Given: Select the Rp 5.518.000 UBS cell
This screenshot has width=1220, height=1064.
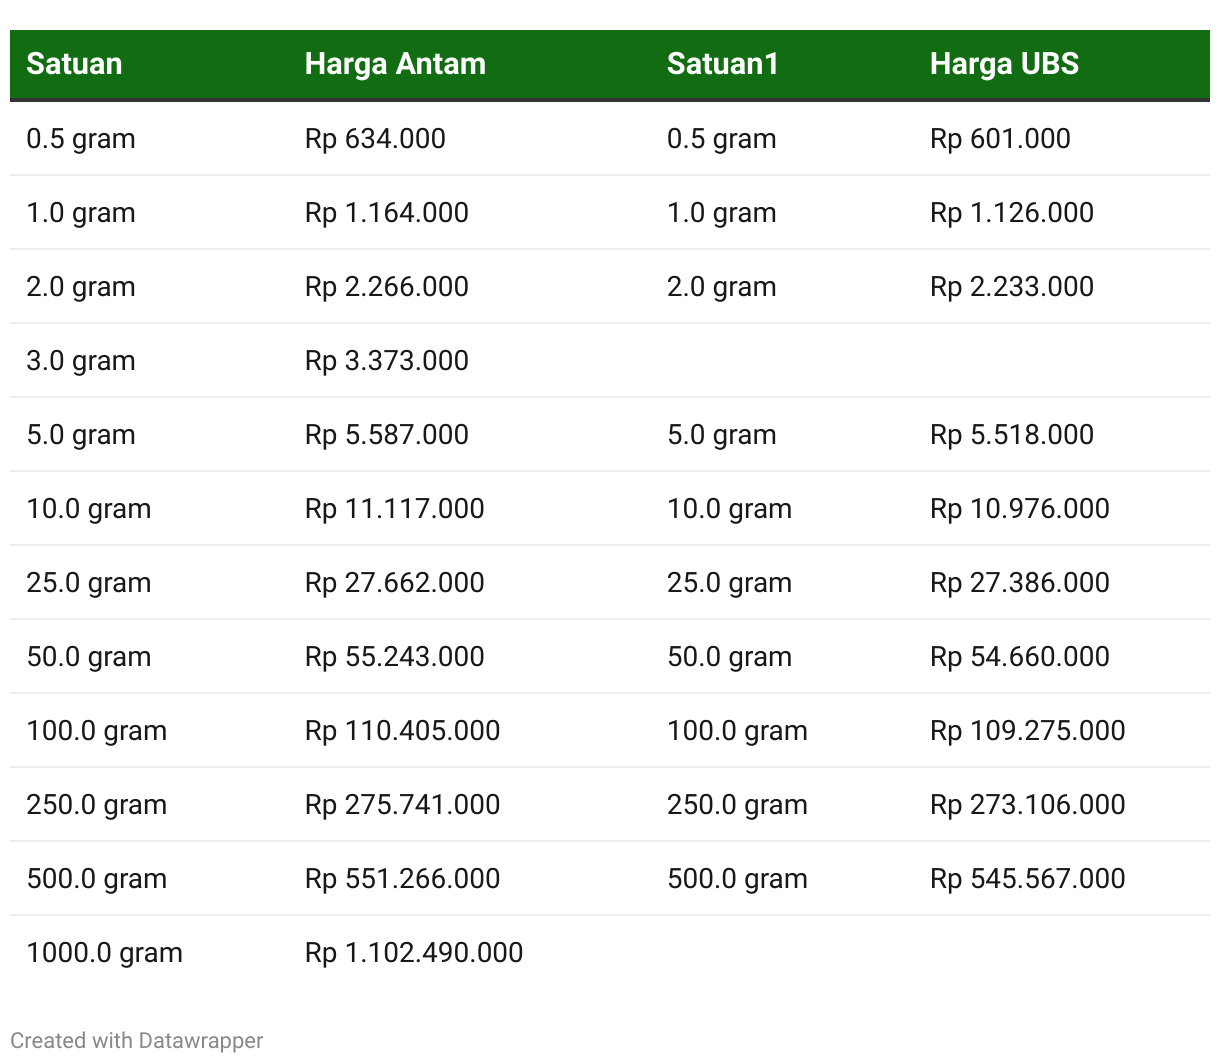Looking at the screenshot, I should [x=1012, y=434].
